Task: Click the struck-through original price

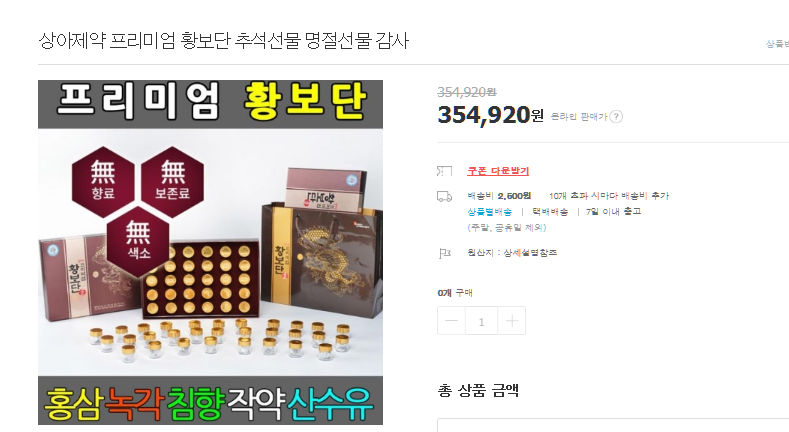Action: click(x=466, y=92)
